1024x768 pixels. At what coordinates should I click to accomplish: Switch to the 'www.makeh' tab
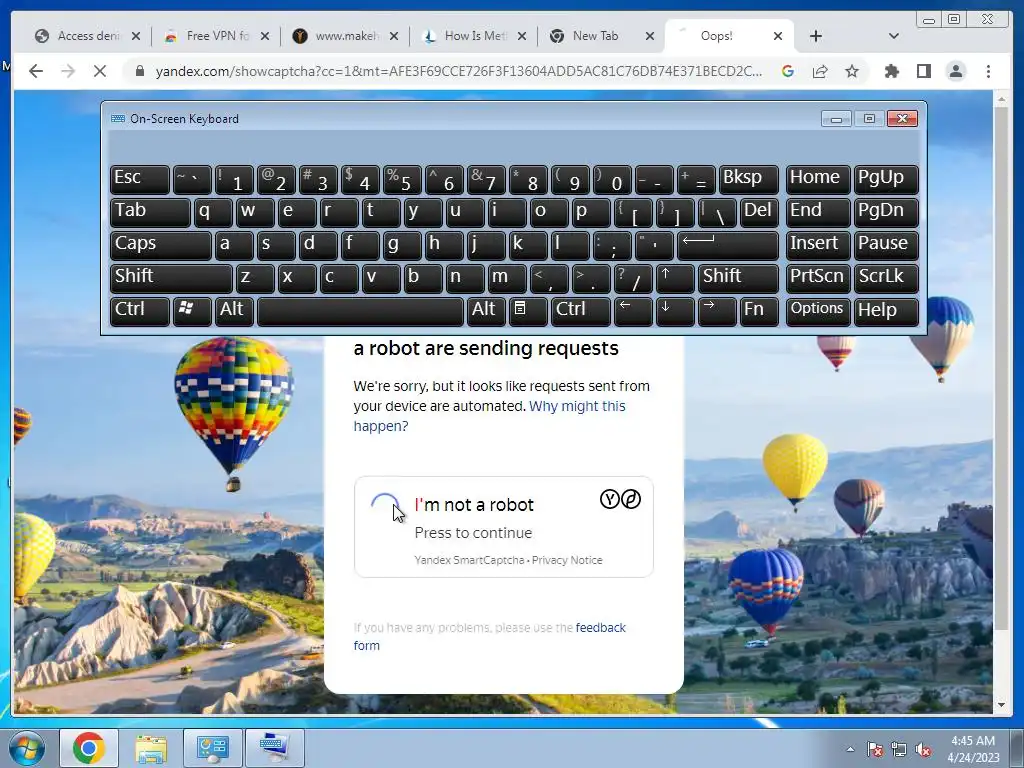[338, 36]
